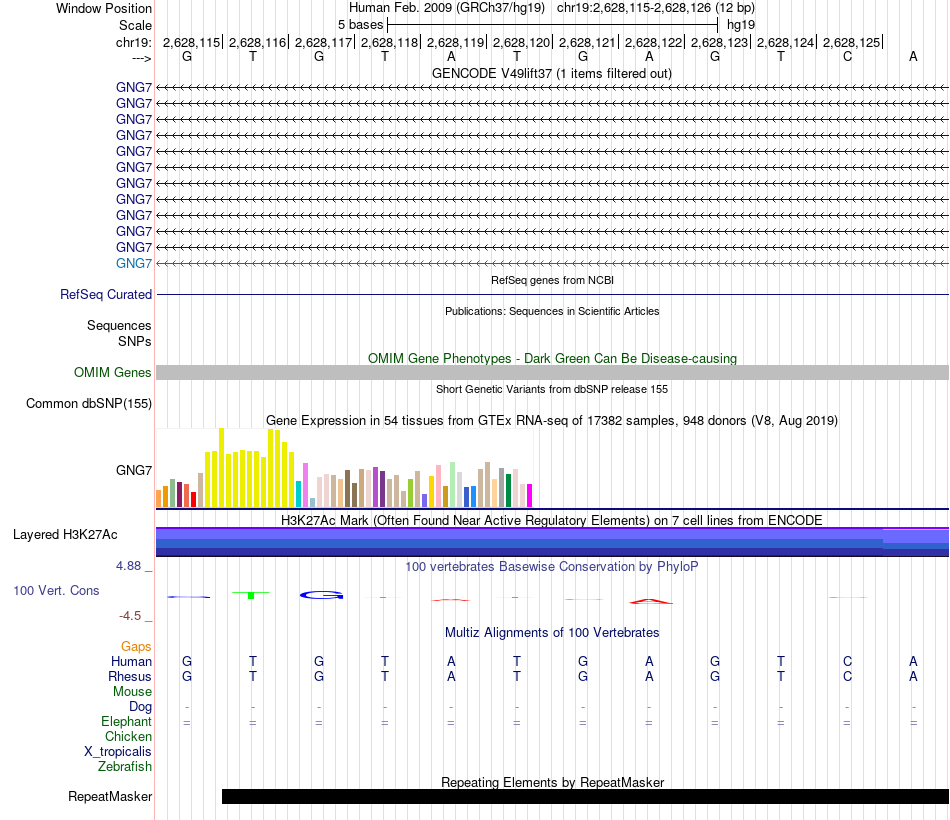Image resolution: width=950 pixels, height=820 pixels.
Task: Click the OMIM Genes label
Action: [113, 373]
